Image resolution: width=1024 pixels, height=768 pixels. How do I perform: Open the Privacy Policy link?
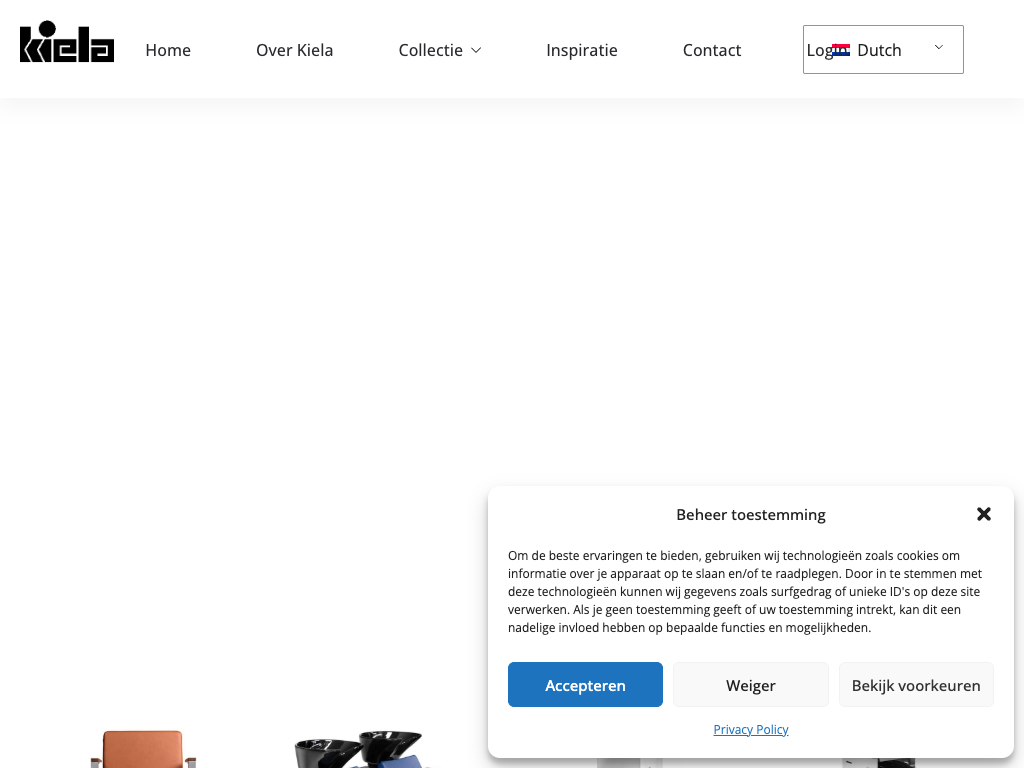(x=751, y=729)
